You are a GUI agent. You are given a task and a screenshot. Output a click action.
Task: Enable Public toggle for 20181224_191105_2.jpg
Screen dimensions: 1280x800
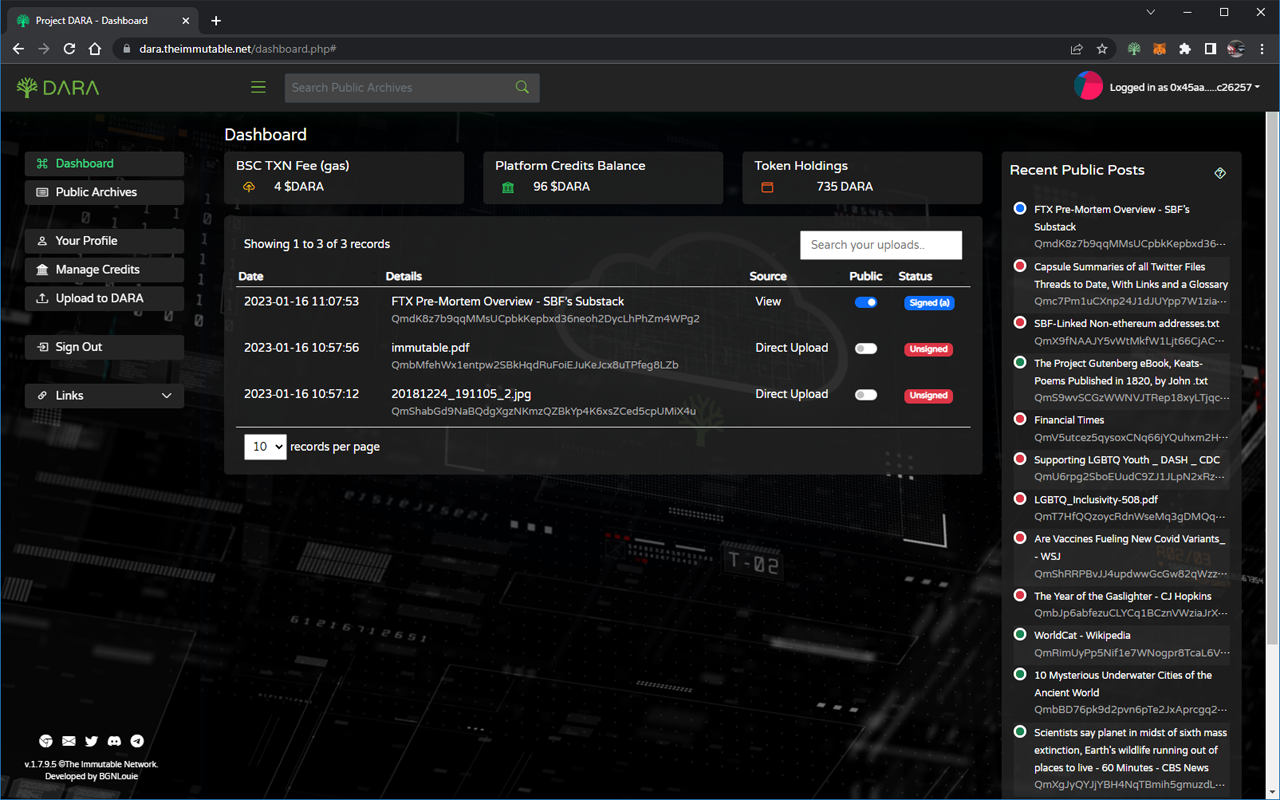point(866,395)
